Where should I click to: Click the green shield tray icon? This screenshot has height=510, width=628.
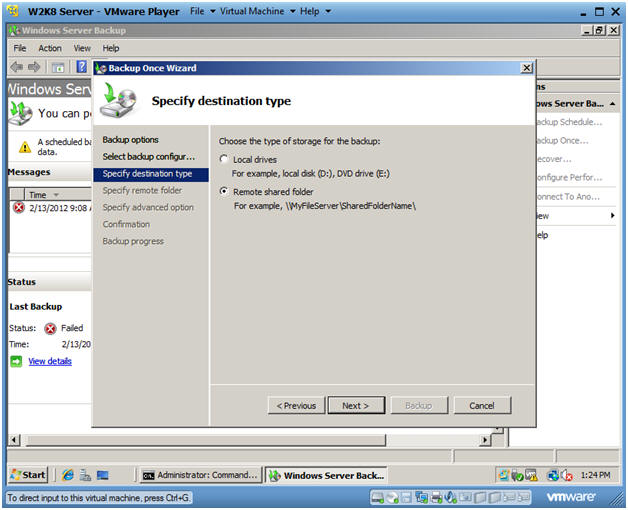coord(517,476)
